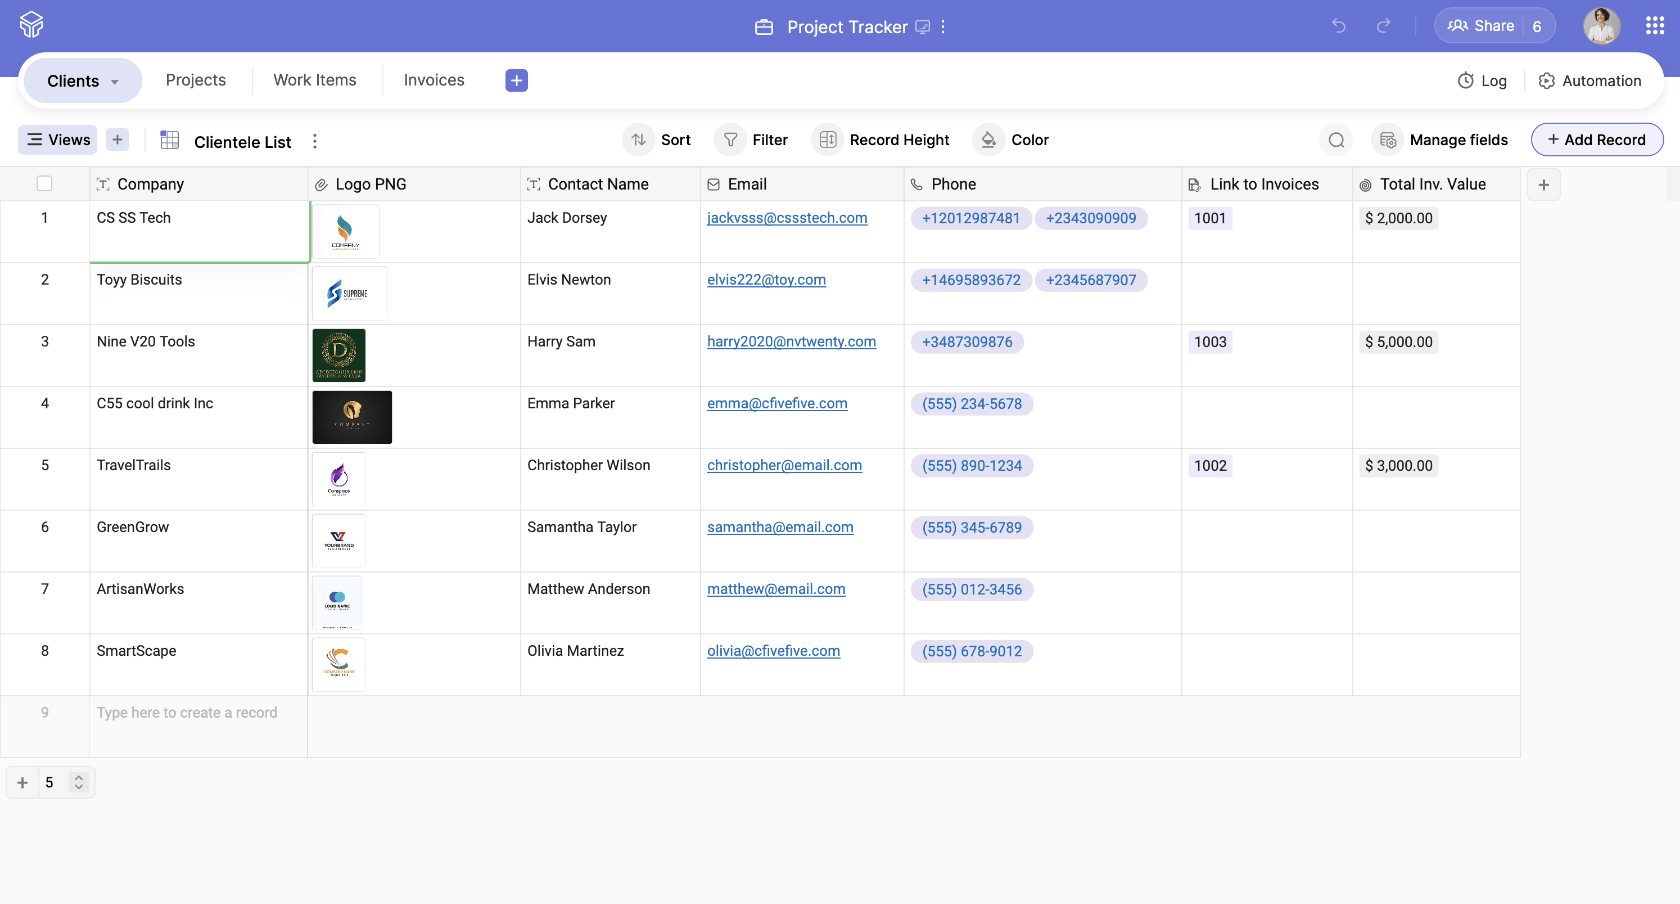This screenshot has width=1680, height=904.
Task: Click the Add Record button
Action: point(1596,140)
